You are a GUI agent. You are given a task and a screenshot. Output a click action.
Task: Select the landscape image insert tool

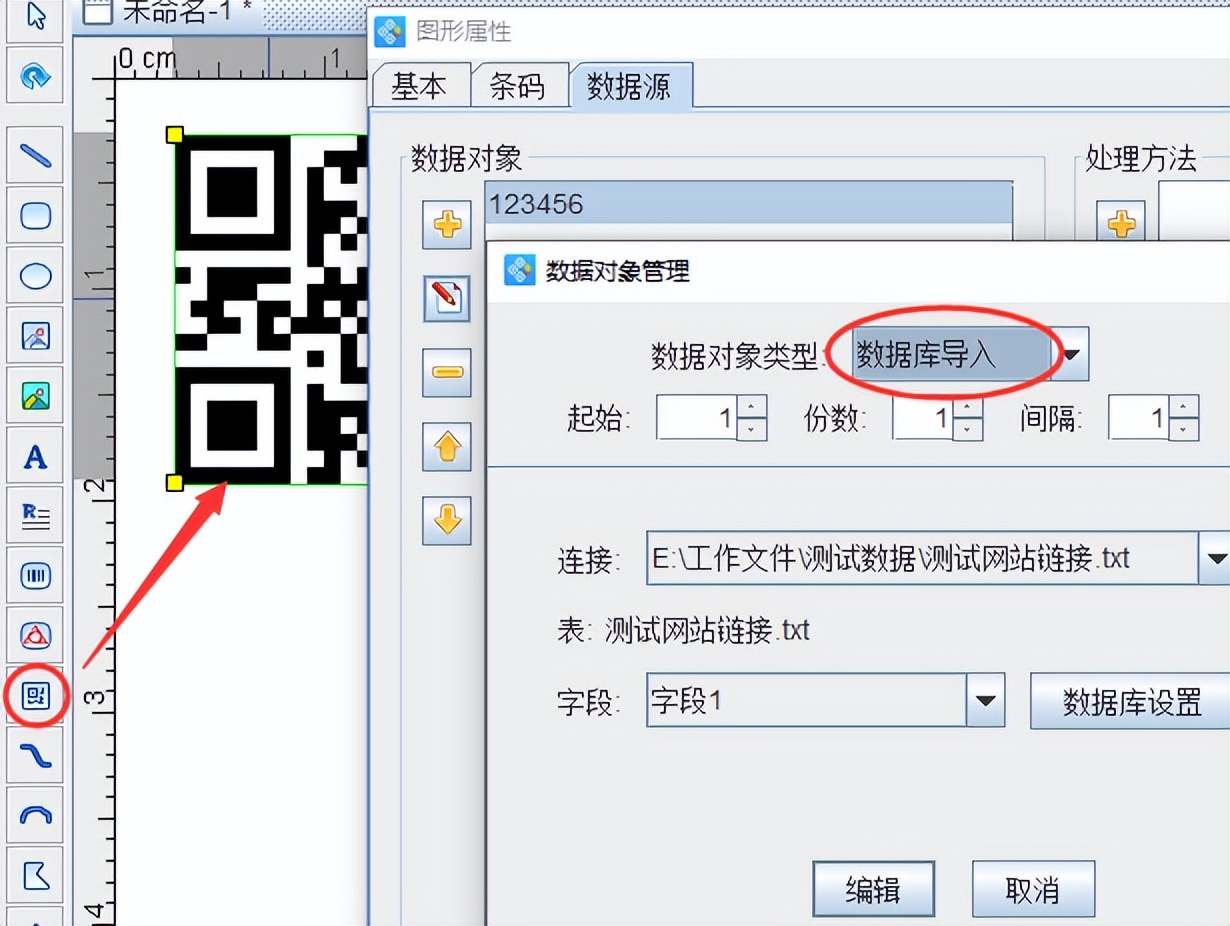(36, 397)
